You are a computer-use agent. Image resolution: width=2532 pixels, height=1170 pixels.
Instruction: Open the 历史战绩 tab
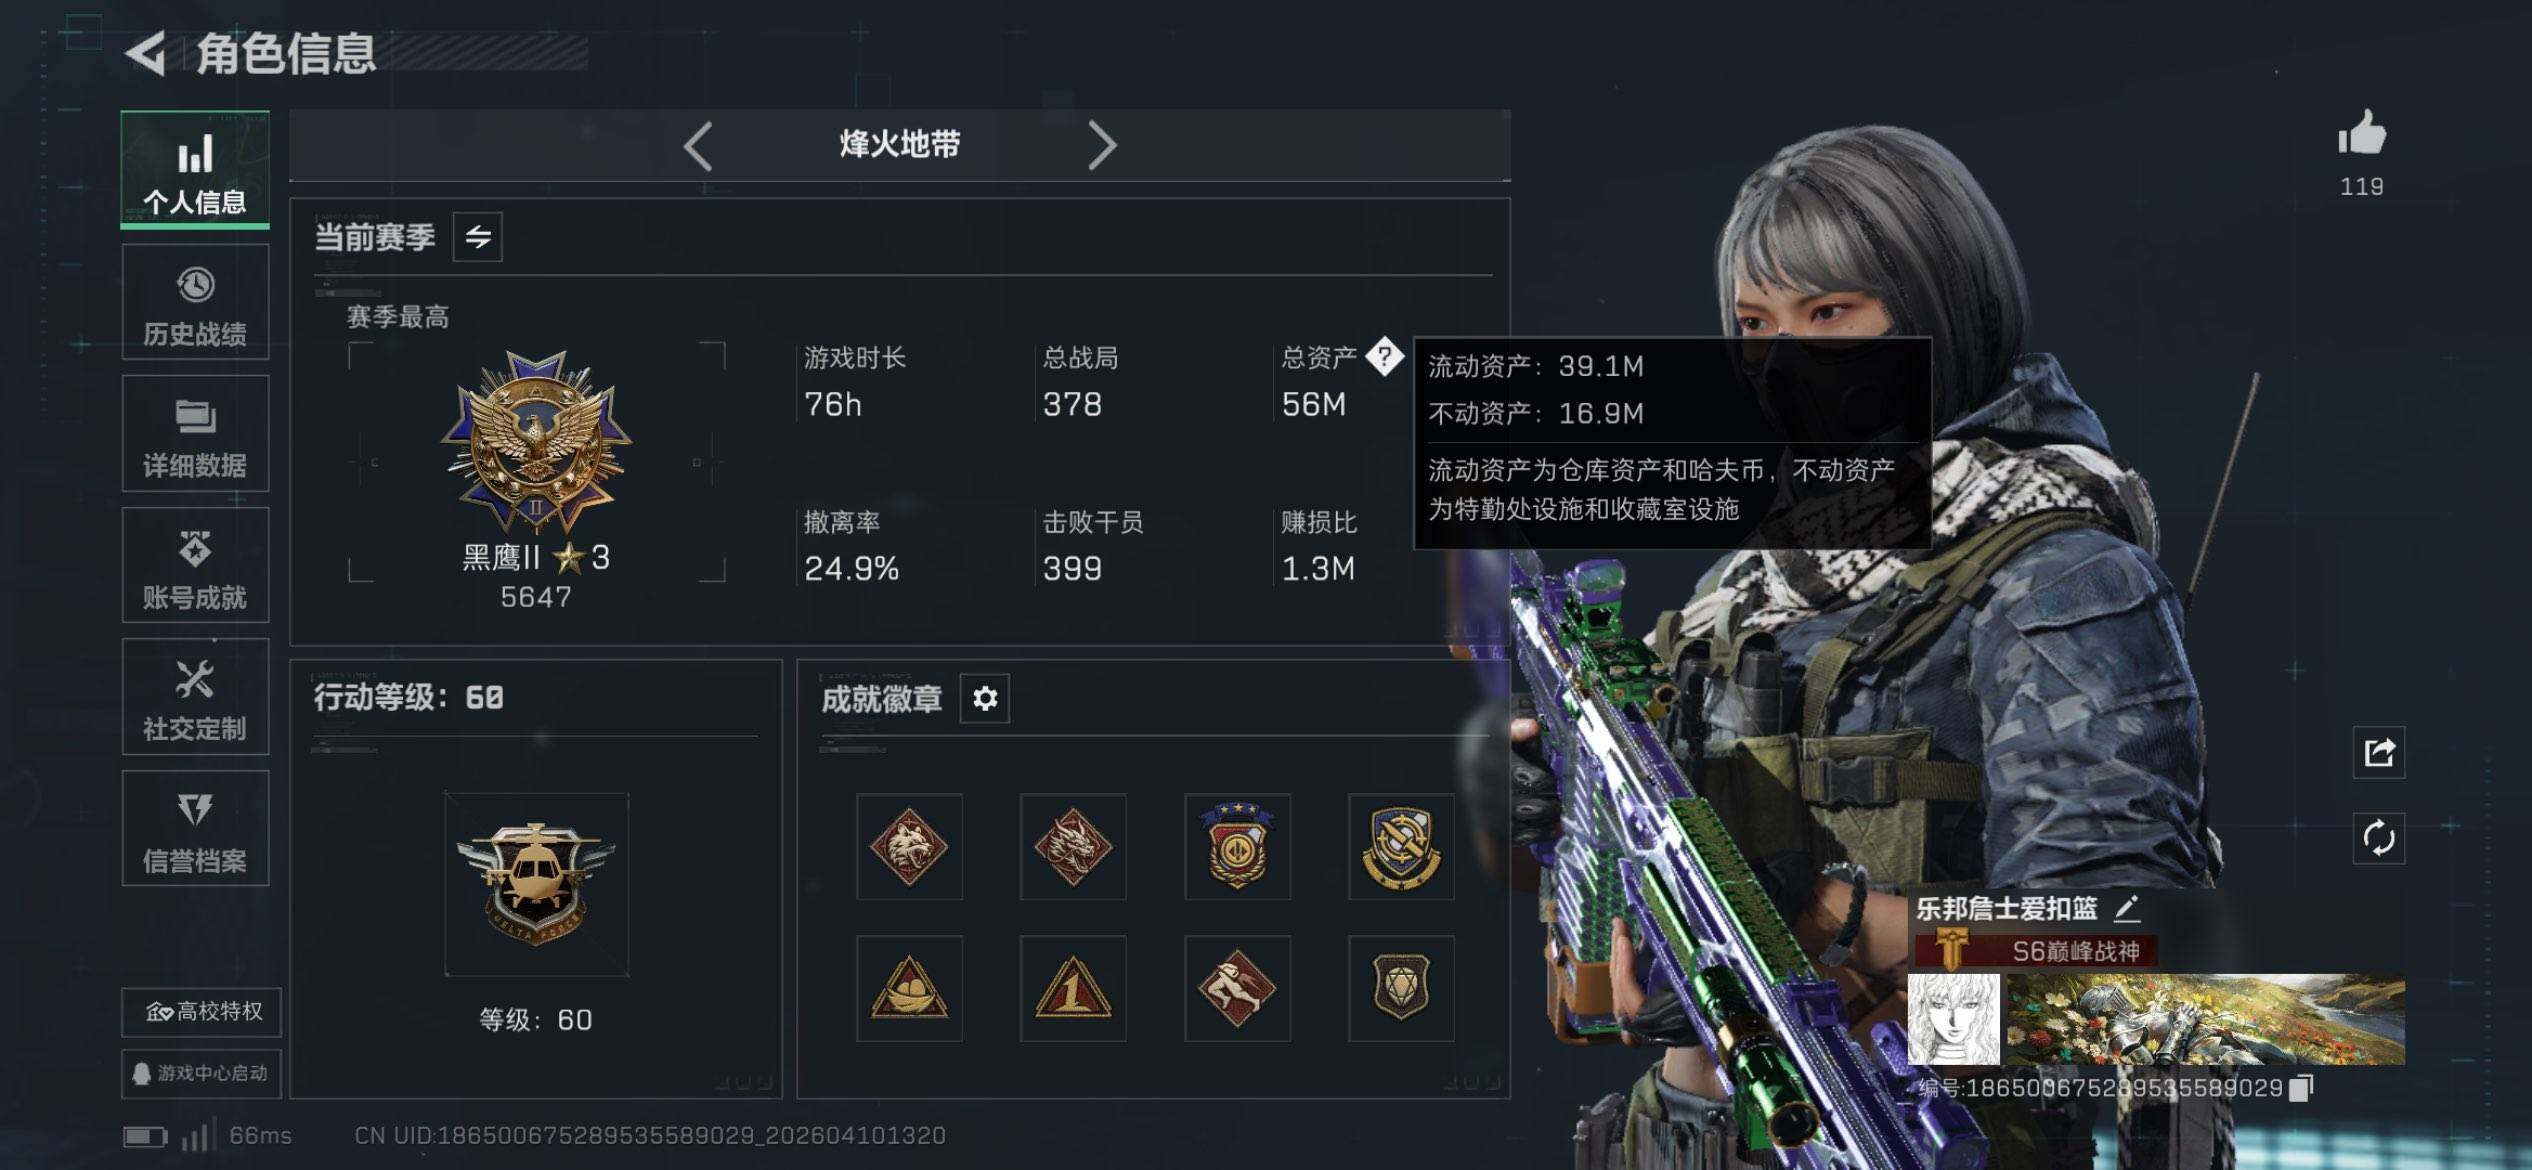[x=195, y=303]
